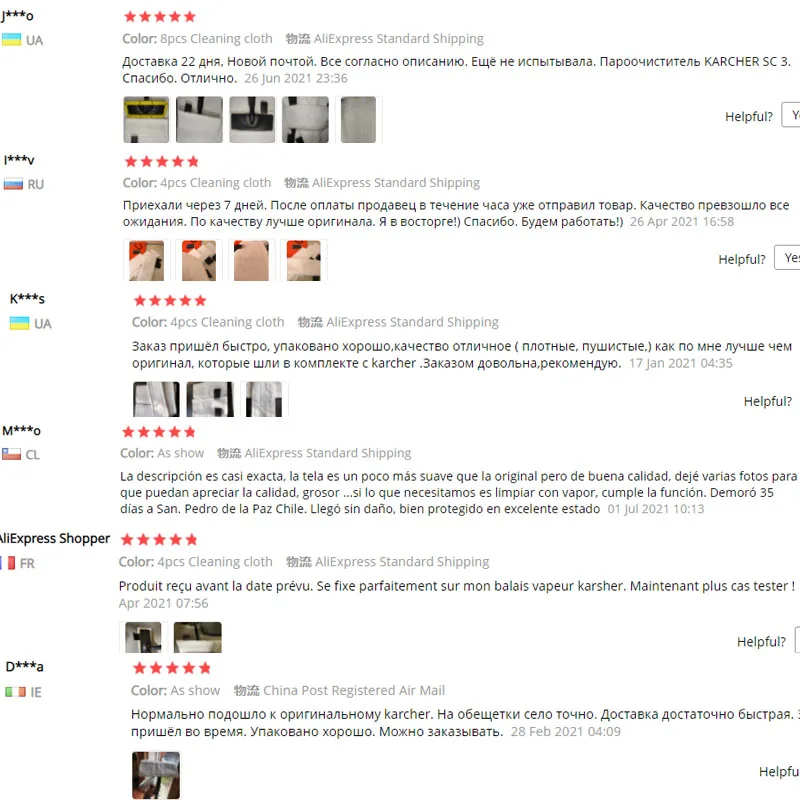Click Yes button beside J***o's Helpful prompt
This screenshot has height=800, width=800.
pyautogui.click(x=791, y=115)
